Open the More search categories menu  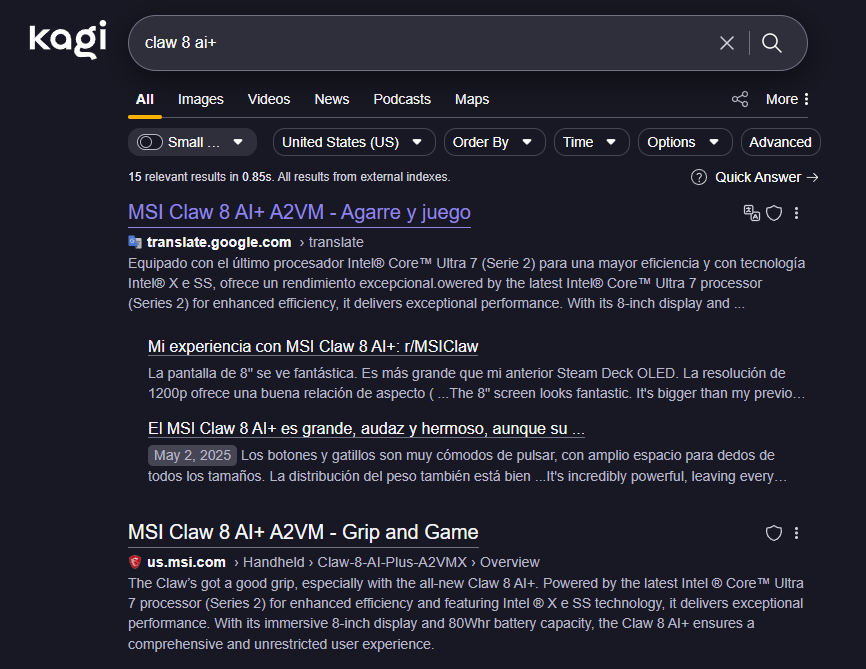(x=788, y=99)
